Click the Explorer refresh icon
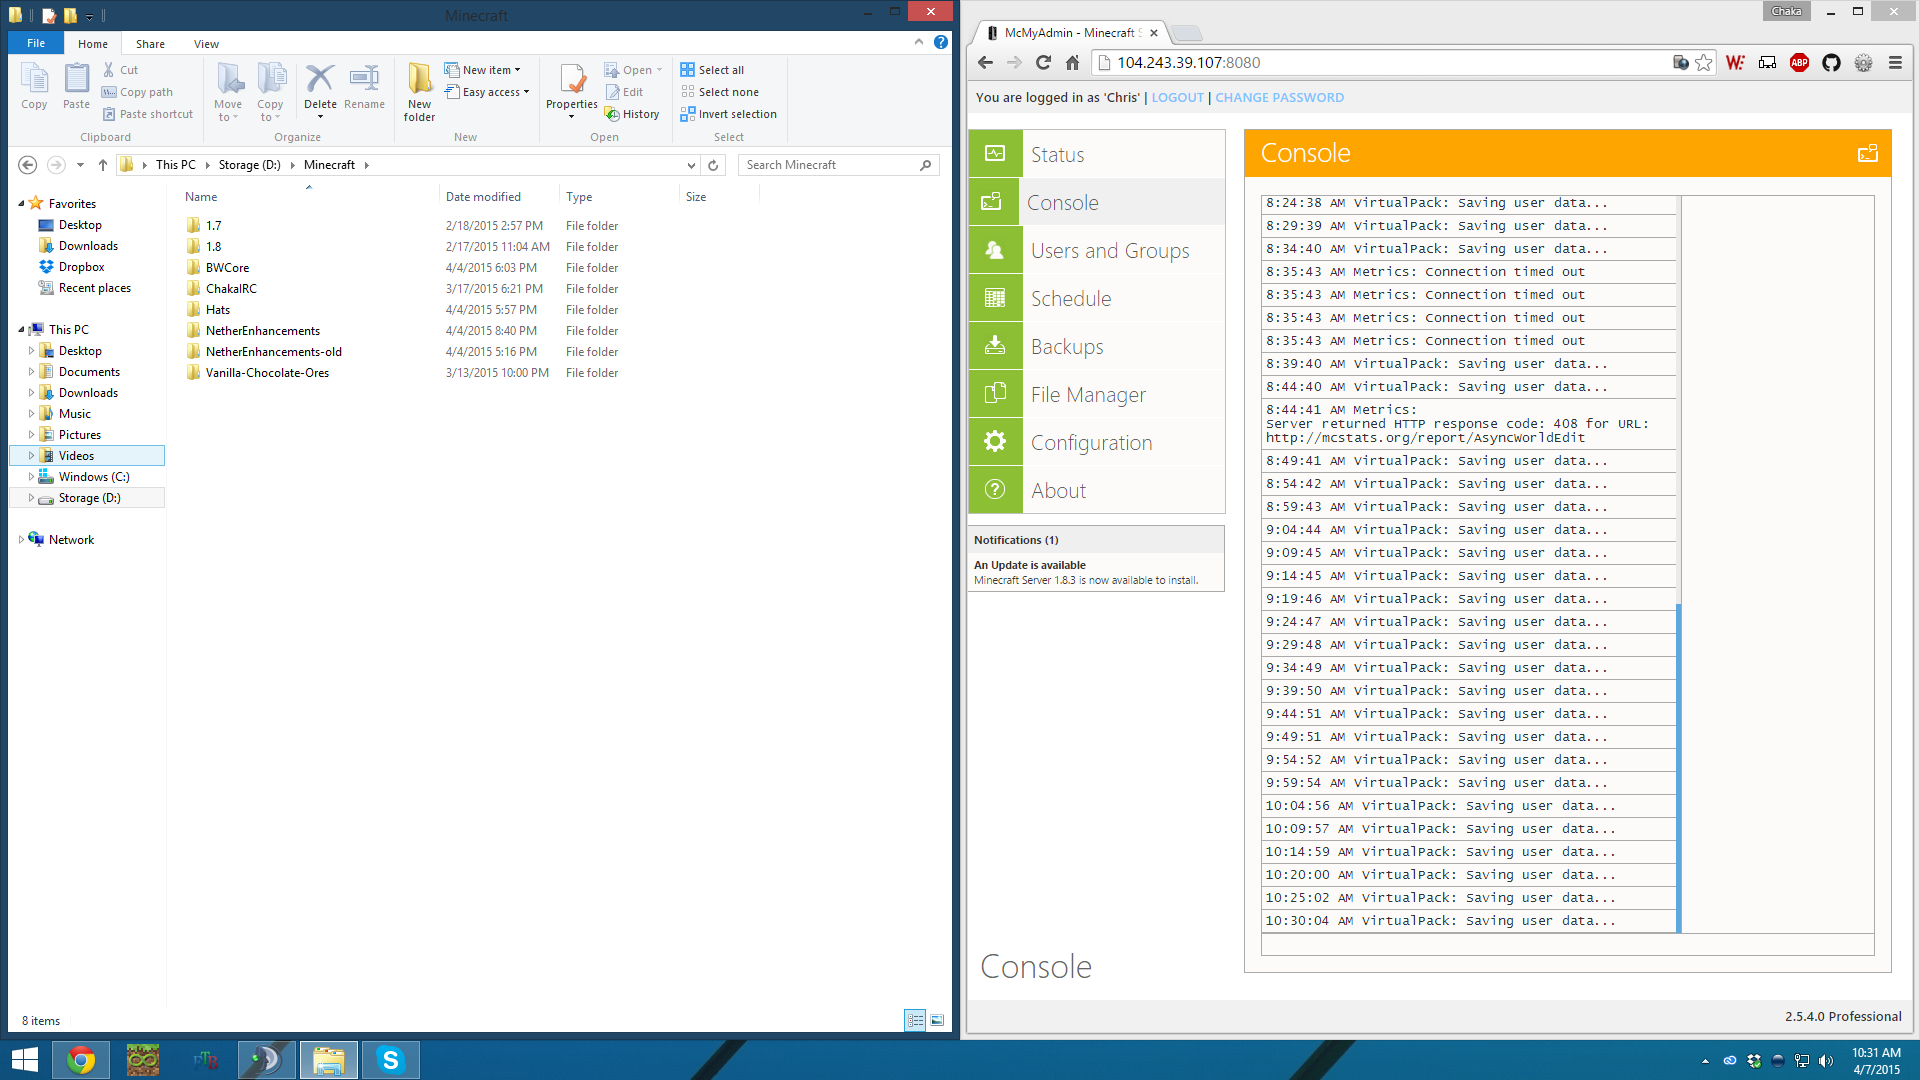The height and width of the screenshot is (1080, 1920). click(713, 165)
